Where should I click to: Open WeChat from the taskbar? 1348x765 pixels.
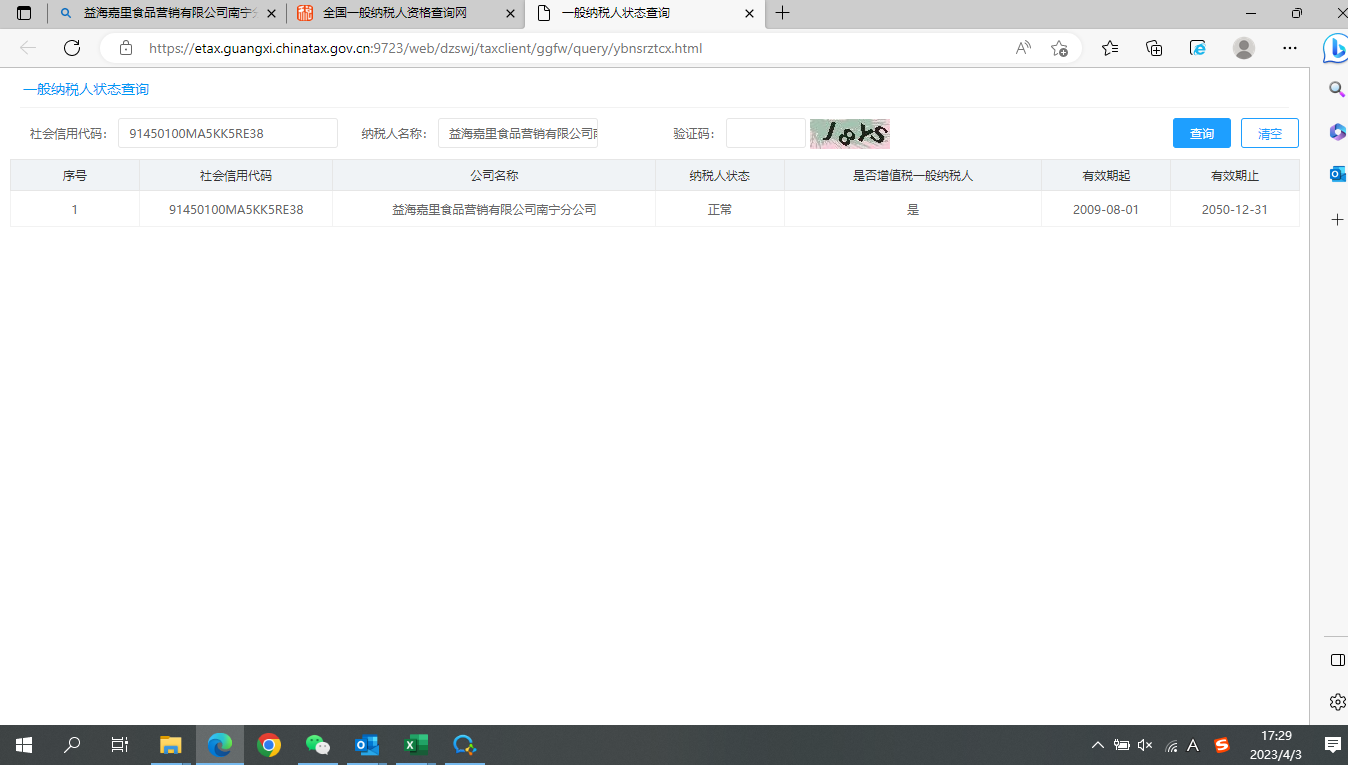click(318, 745)
